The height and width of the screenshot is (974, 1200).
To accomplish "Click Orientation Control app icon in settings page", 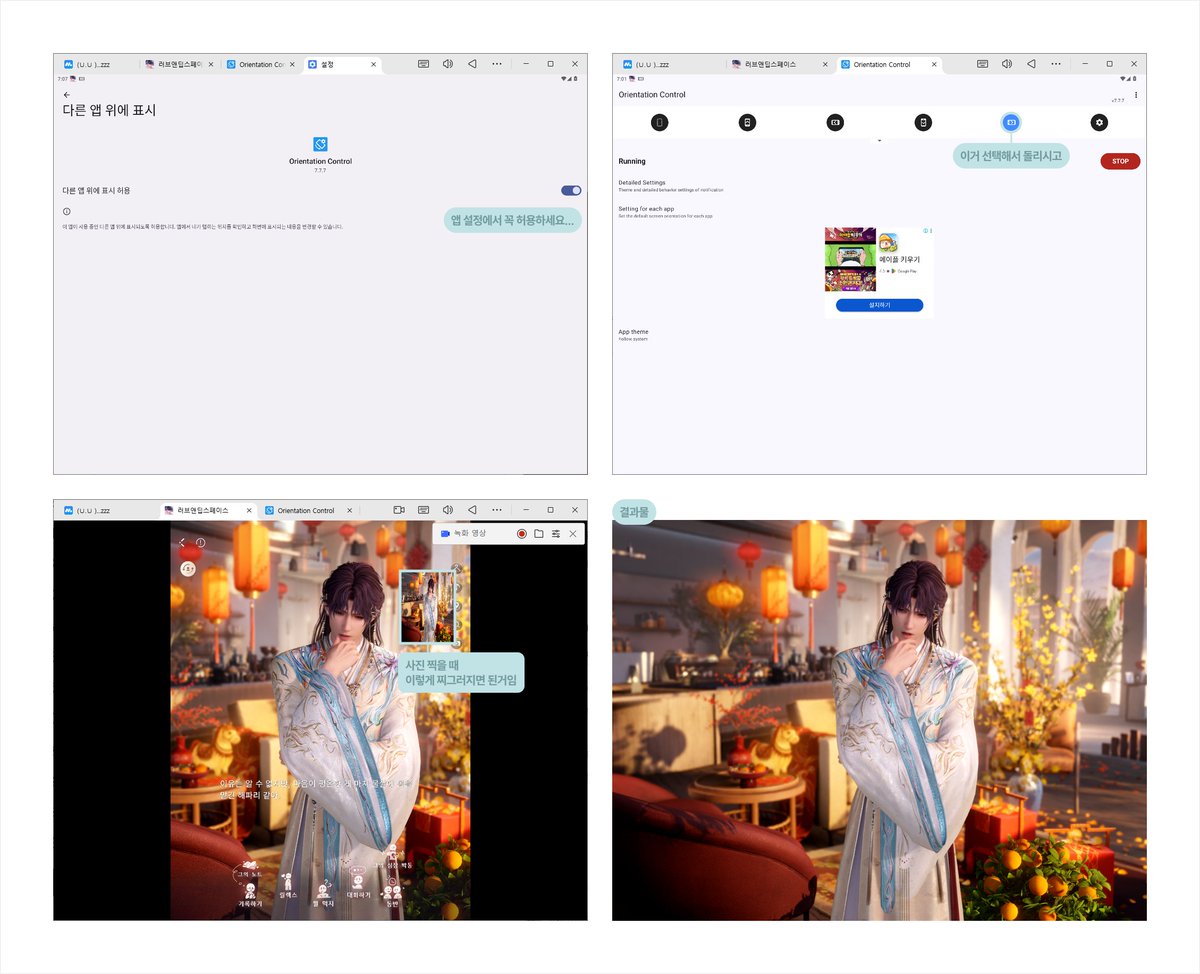I will (320, 145).
